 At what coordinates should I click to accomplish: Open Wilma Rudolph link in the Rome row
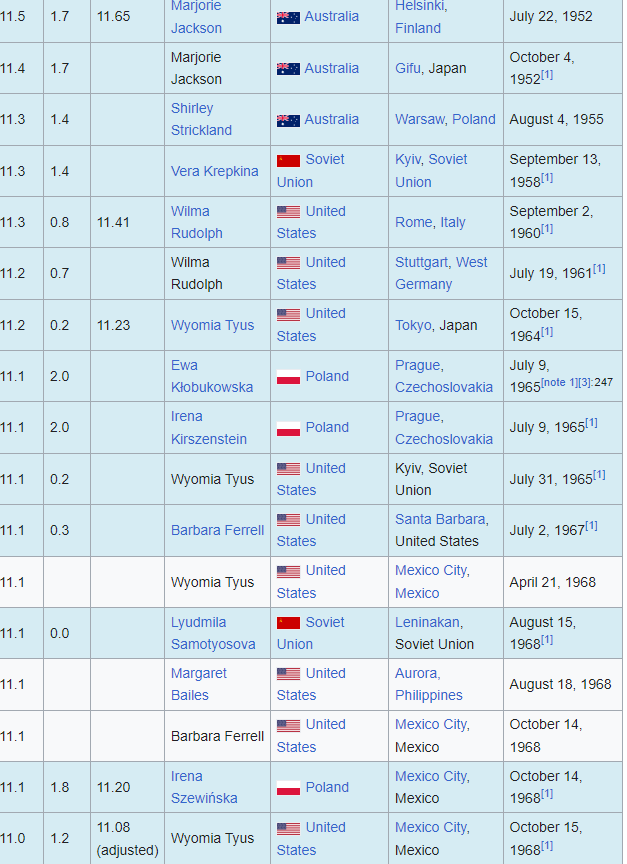pos(197,222)
